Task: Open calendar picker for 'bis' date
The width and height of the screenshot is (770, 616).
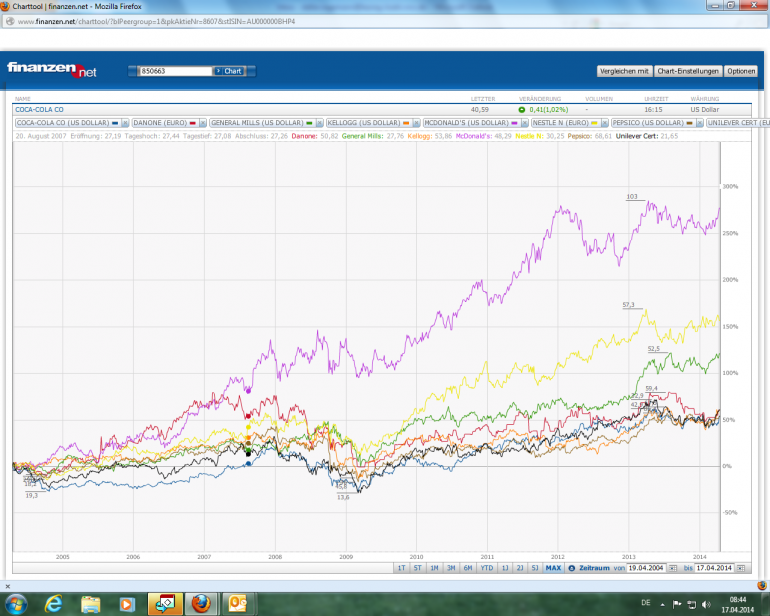Action: coord(741,568)
